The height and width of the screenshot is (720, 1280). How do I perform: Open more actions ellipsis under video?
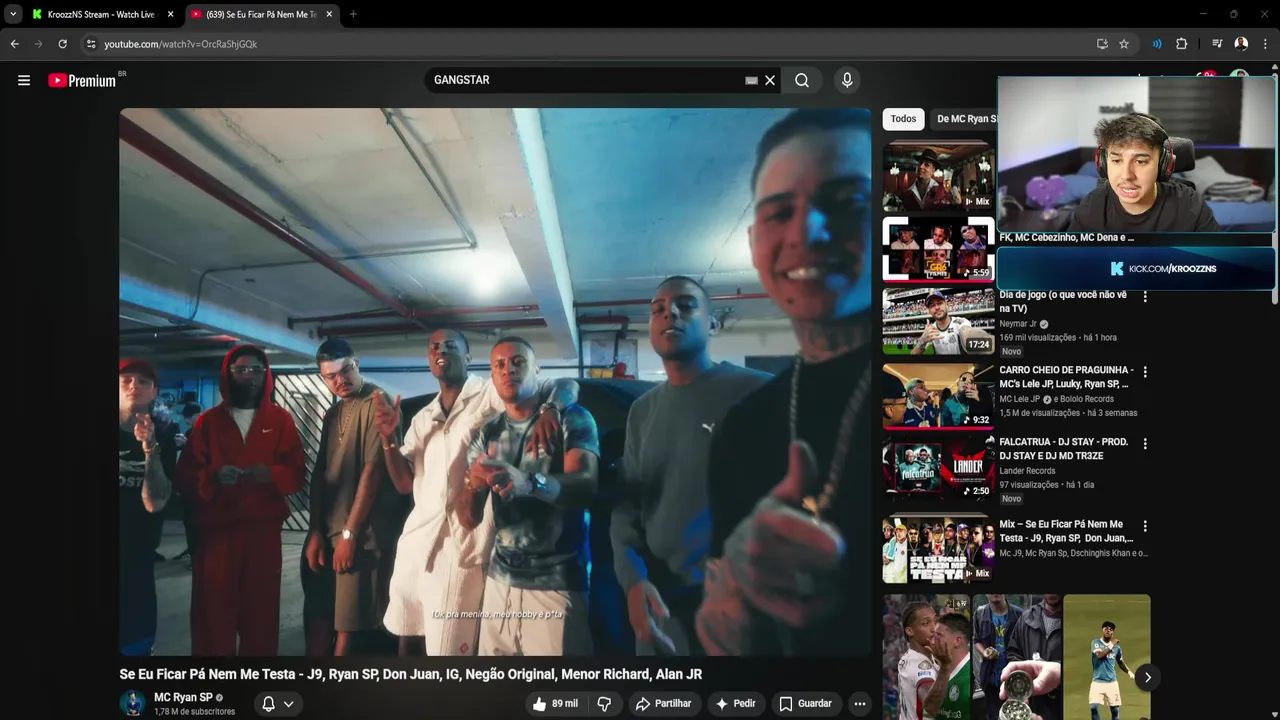[859, 704]
